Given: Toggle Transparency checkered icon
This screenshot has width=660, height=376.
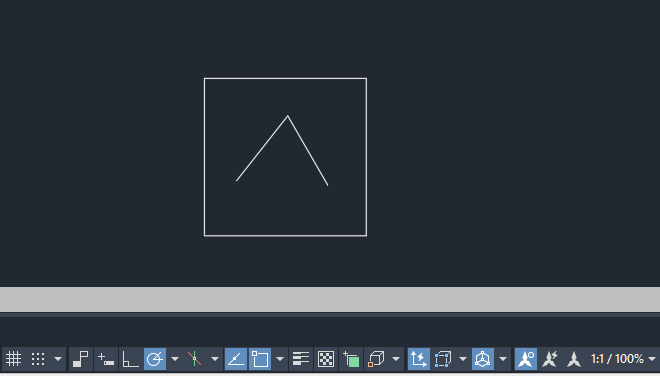Looking at the screenshot, I should coord(326,359).
